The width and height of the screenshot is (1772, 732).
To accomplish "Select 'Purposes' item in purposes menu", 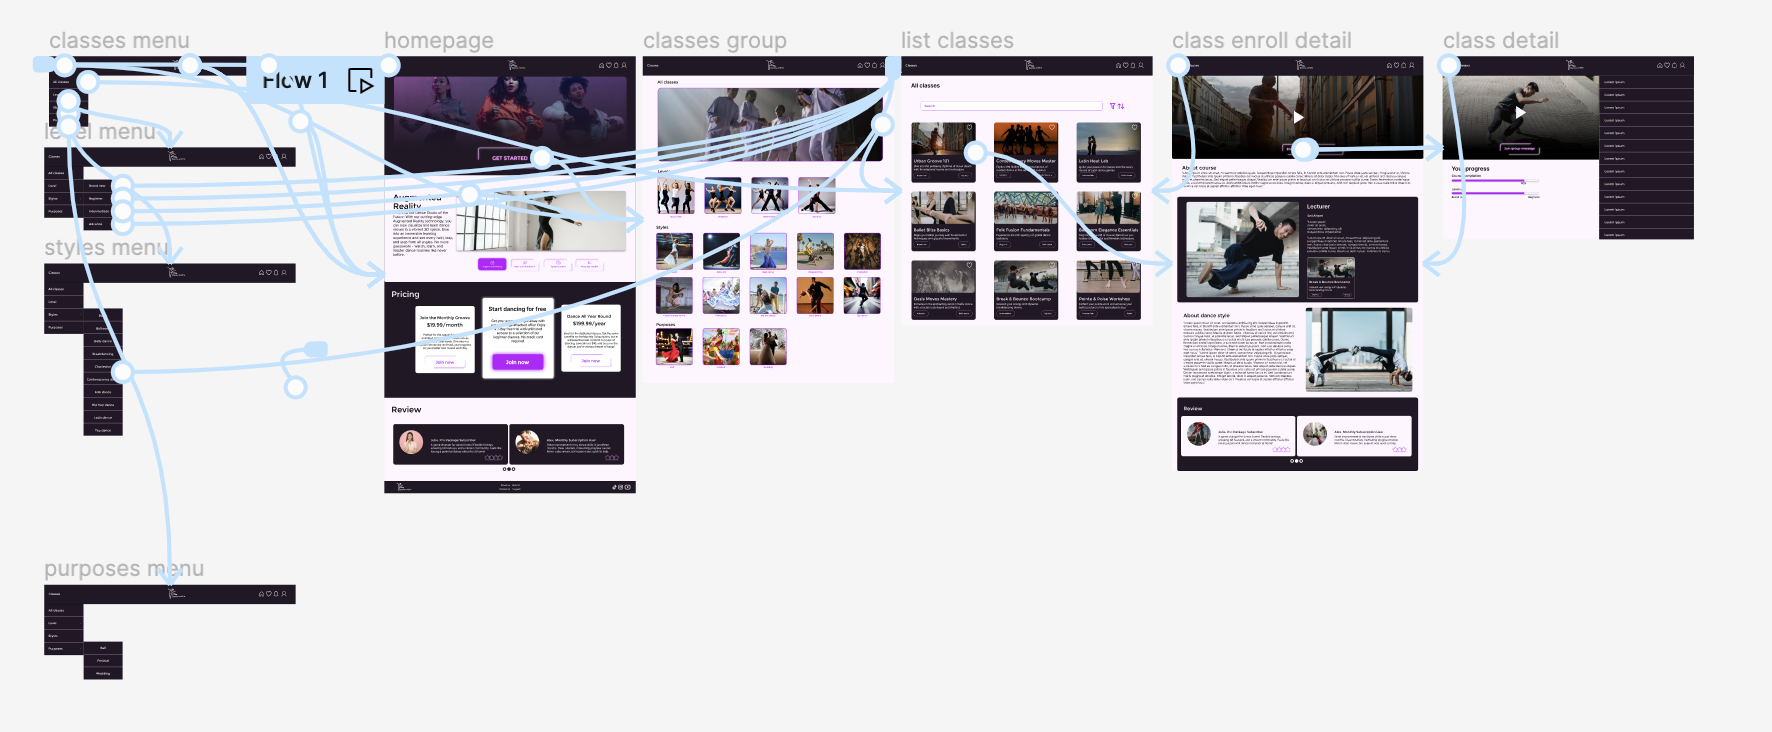I will point(63,648).
